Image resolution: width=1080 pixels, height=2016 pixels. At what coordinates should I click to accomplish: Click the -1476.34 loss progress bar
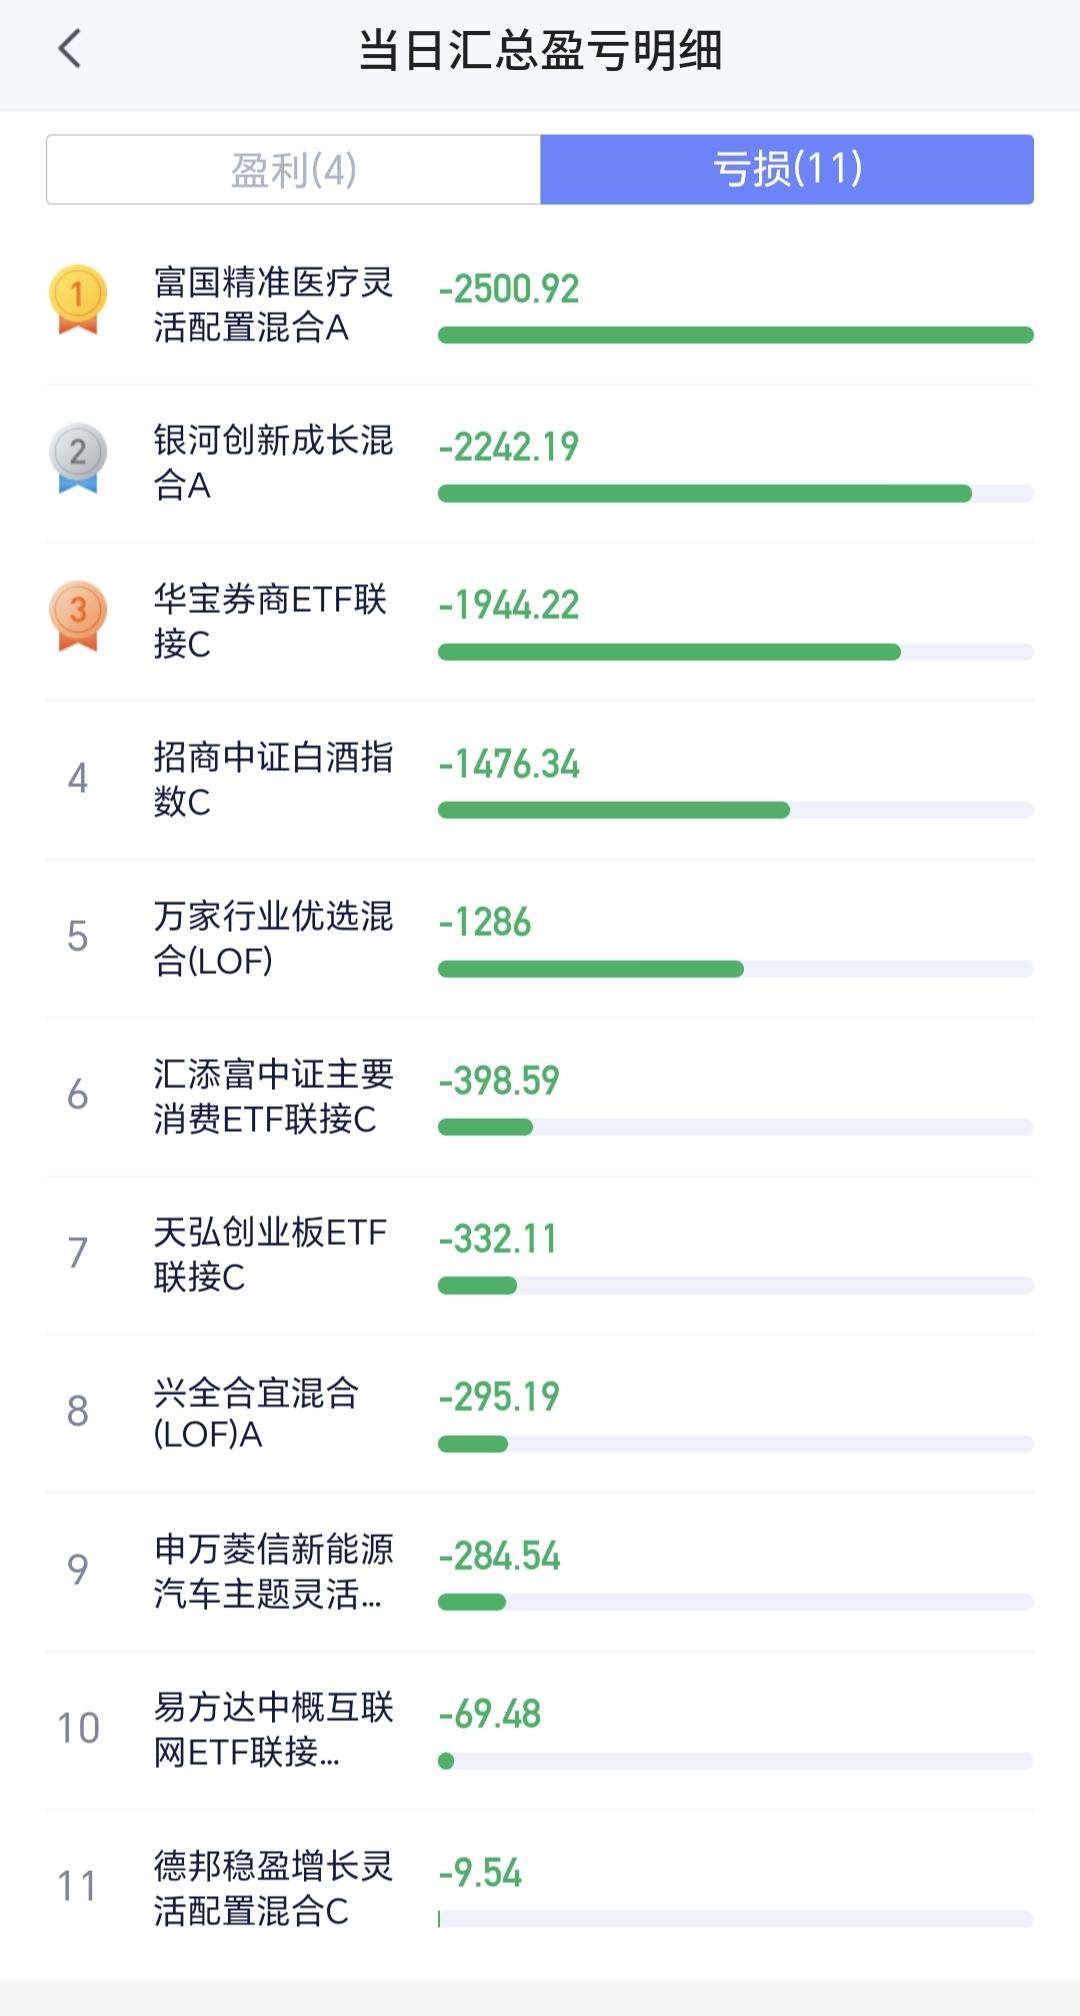[x=735, y=810]
